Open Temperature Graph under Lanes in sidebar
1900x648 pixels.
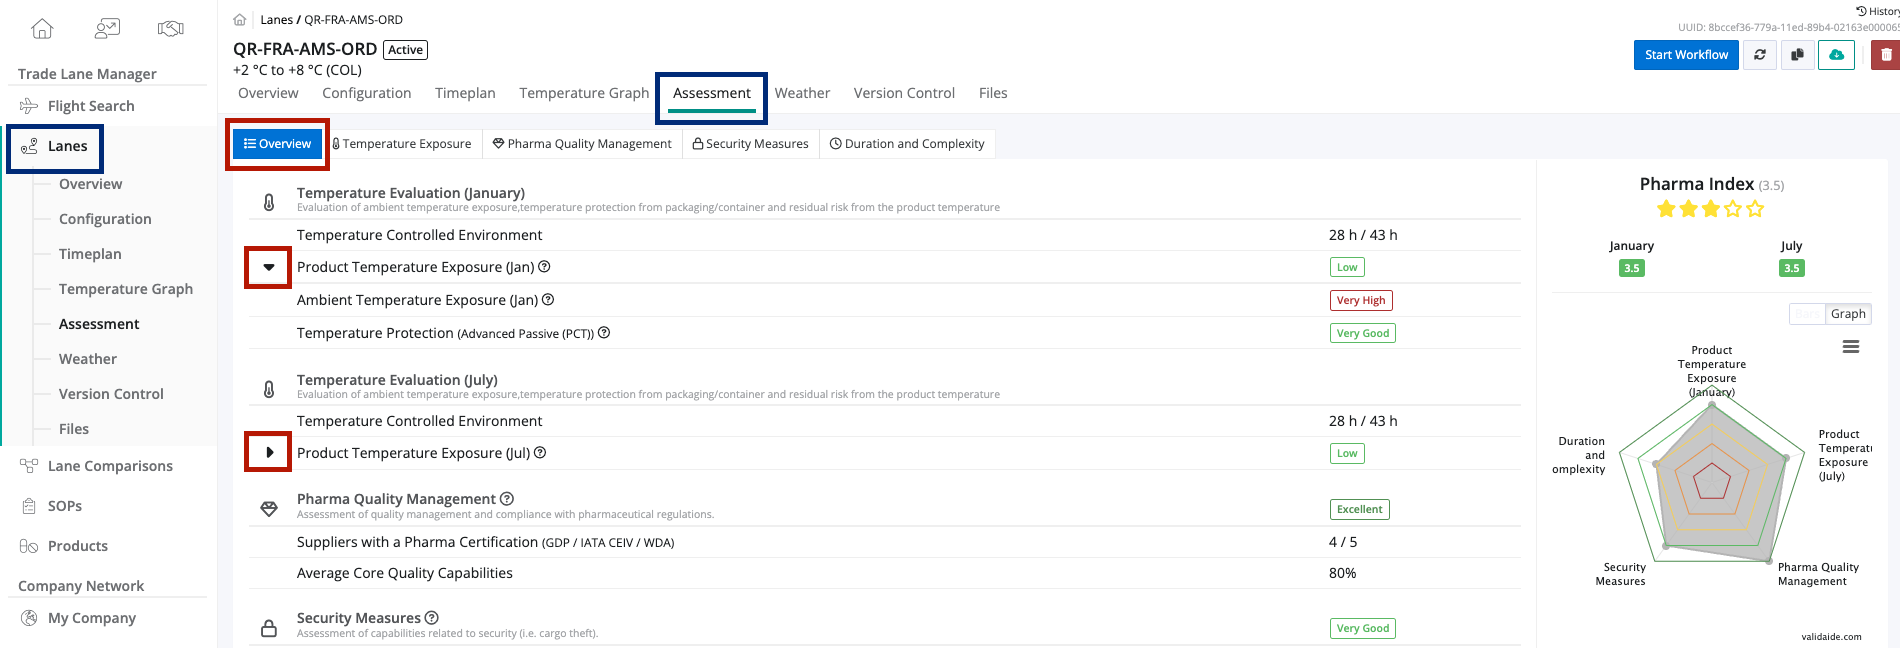coord(126,289)
